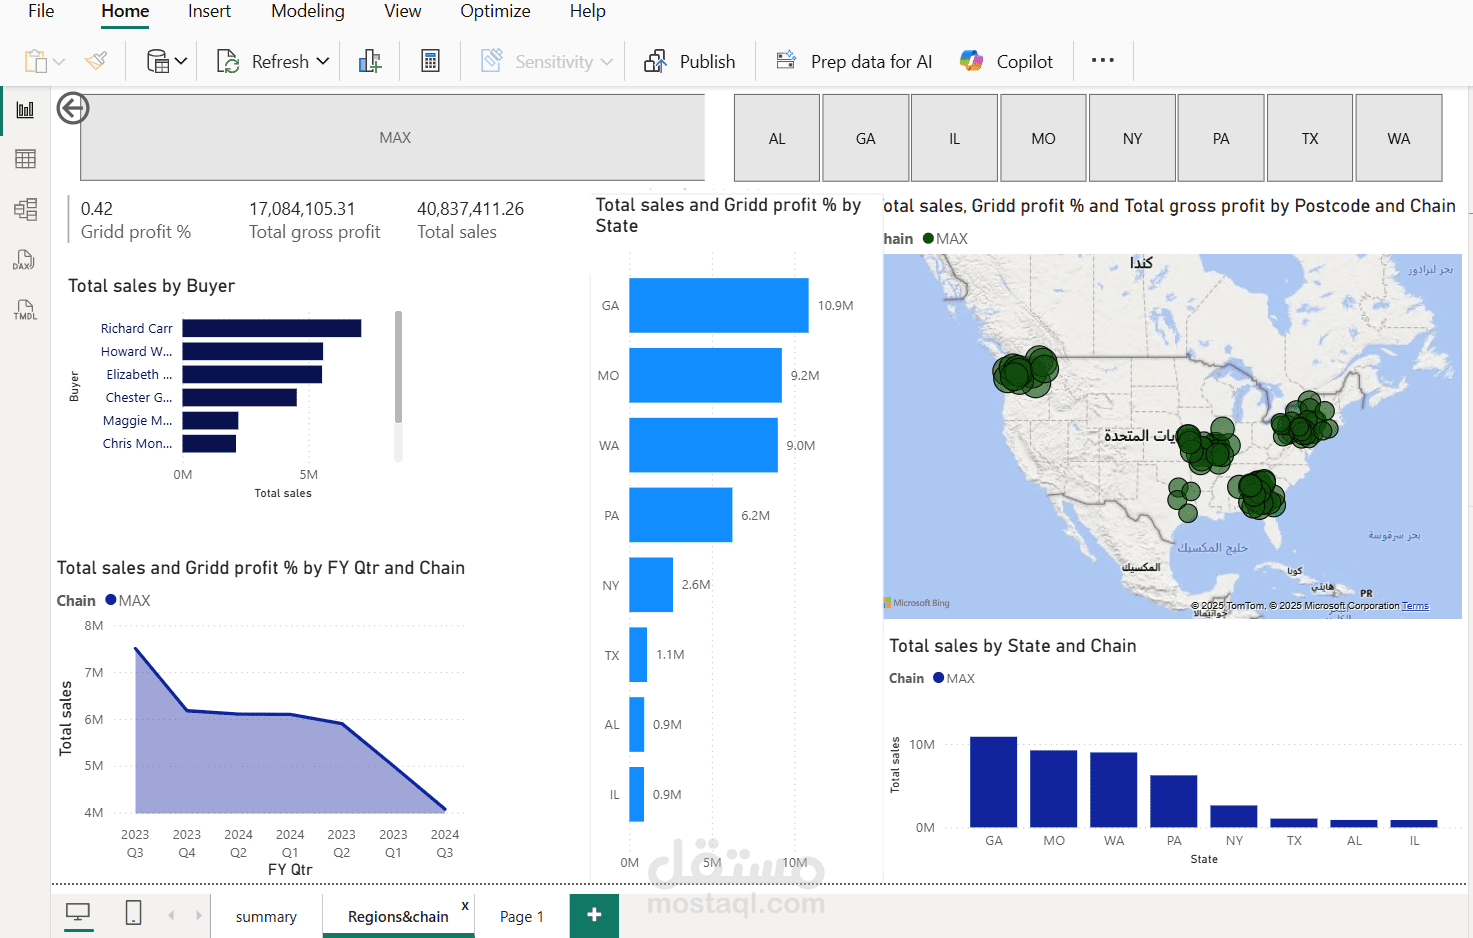Click the Publish button

(690, 61)
